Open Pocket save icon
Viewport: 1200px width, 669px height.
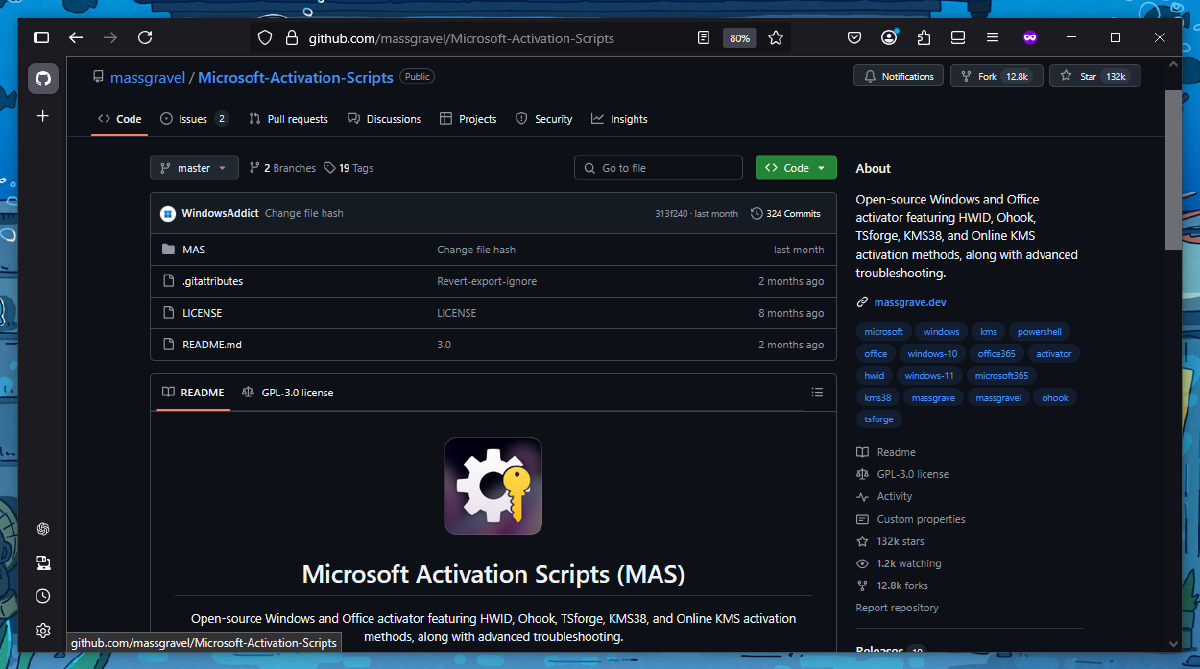pos(855,38)
